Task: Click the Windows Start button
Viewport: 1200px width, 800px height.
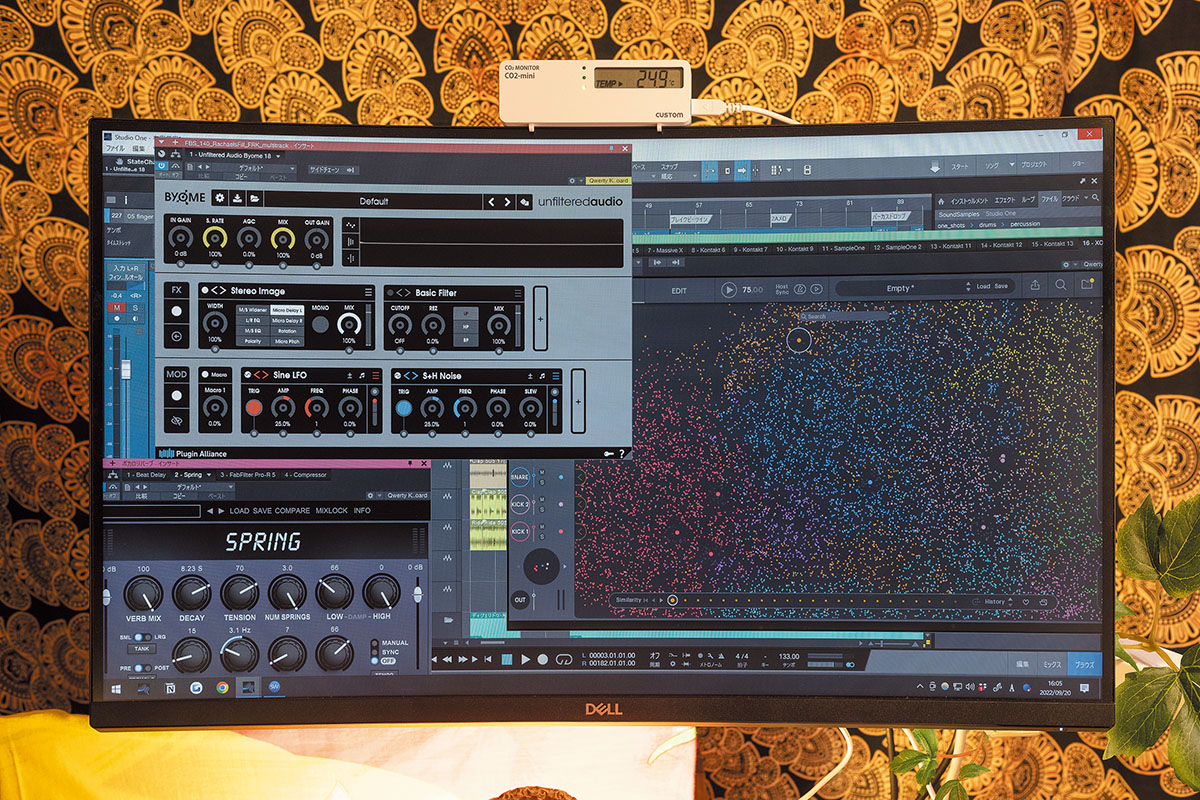Action: (x=118, y=689)
